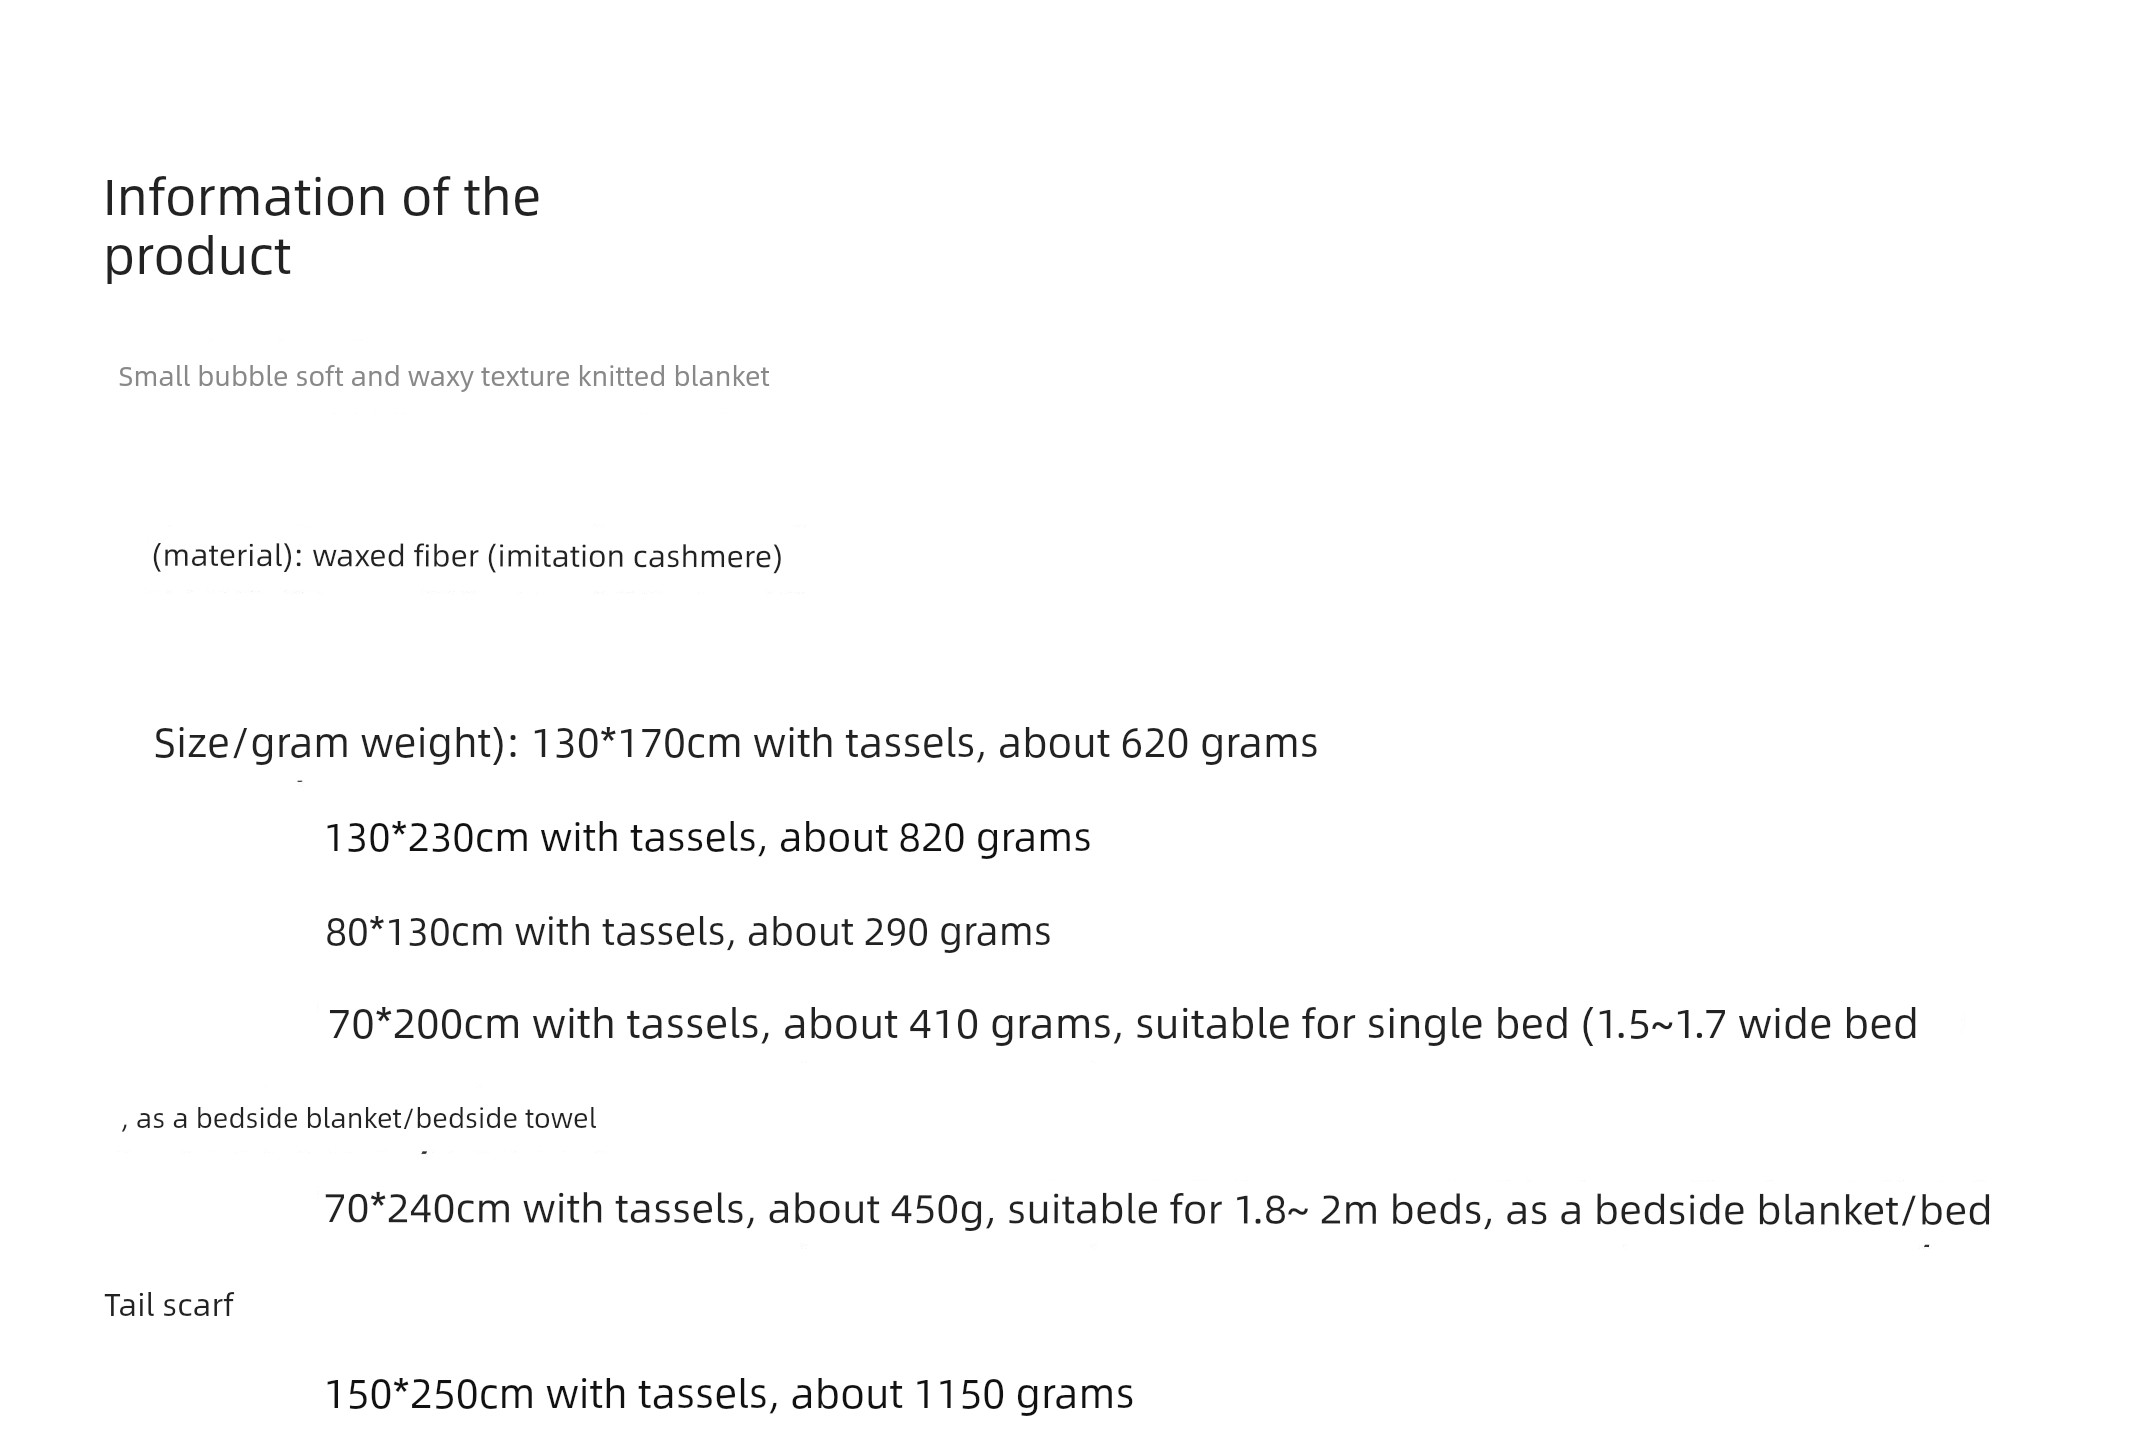This screenshot has height=1432, width=2139.
Task: Click the "130*230cm" size text
Action: click(426, 838)
